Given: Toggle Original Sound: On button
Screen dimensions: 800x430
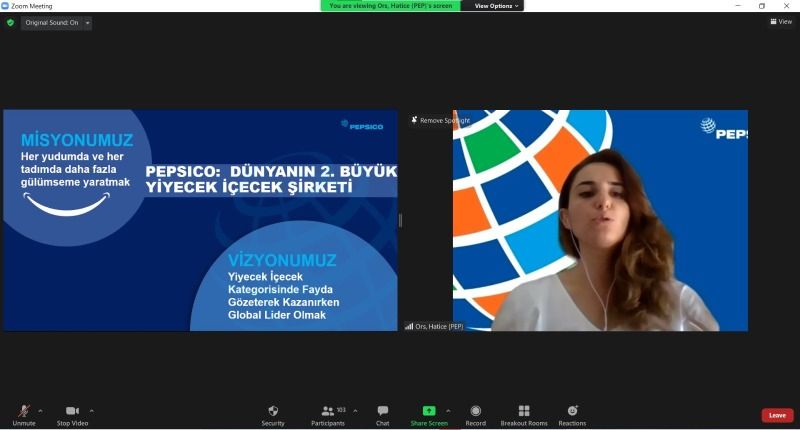Looking at the screenshot, I should pyautogui.click(x=50, y=22).
